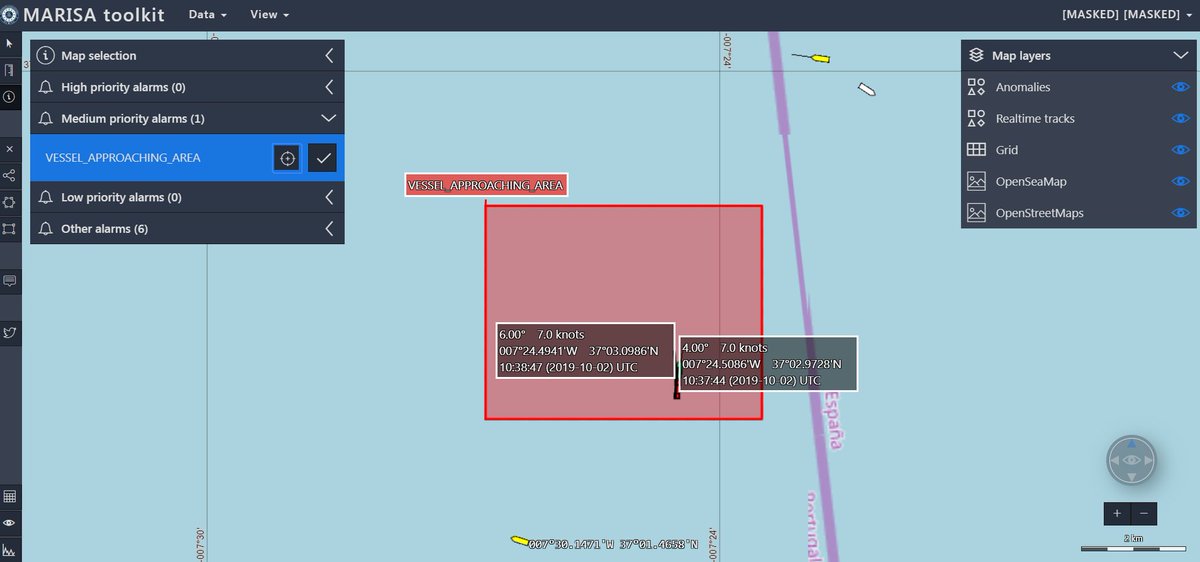Center map on VESSEL_APPROACHING_AREA alarm target

(287, 158)
